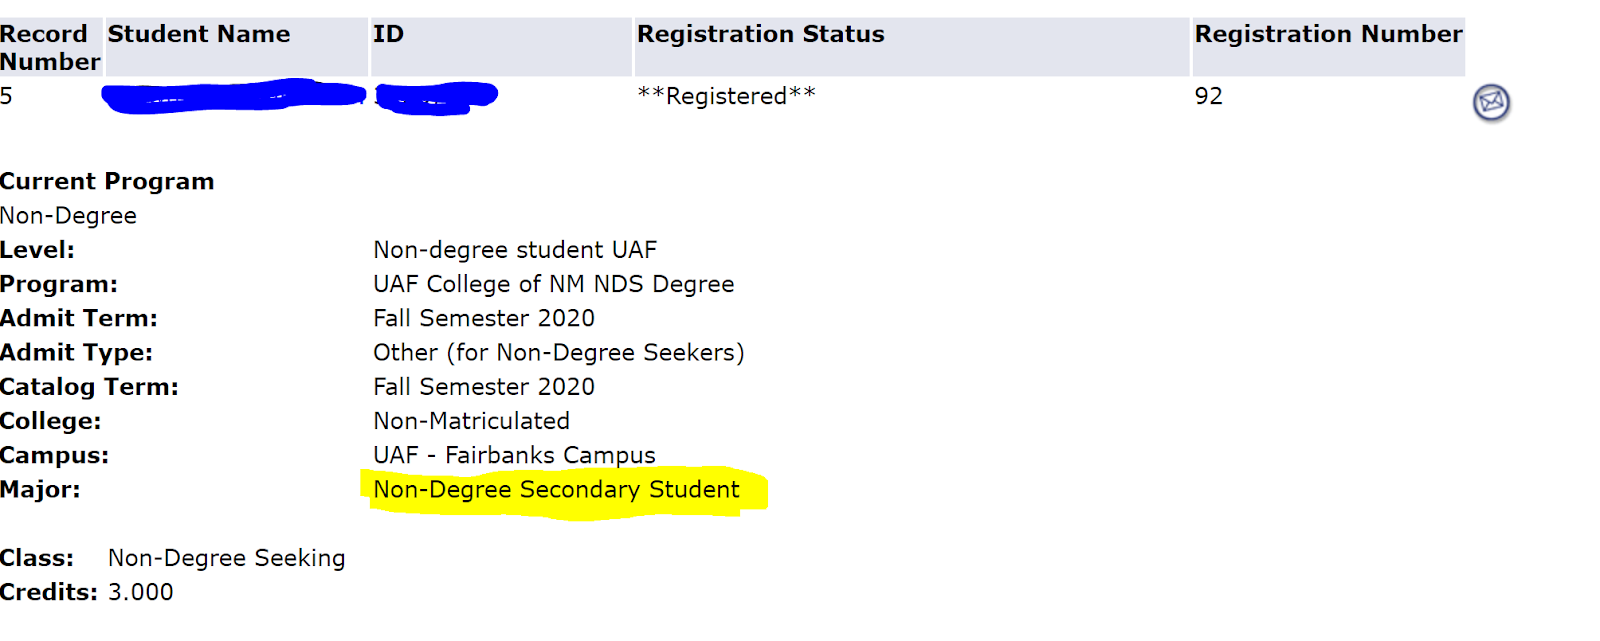Click the blue redacted student name

point(233,96)
